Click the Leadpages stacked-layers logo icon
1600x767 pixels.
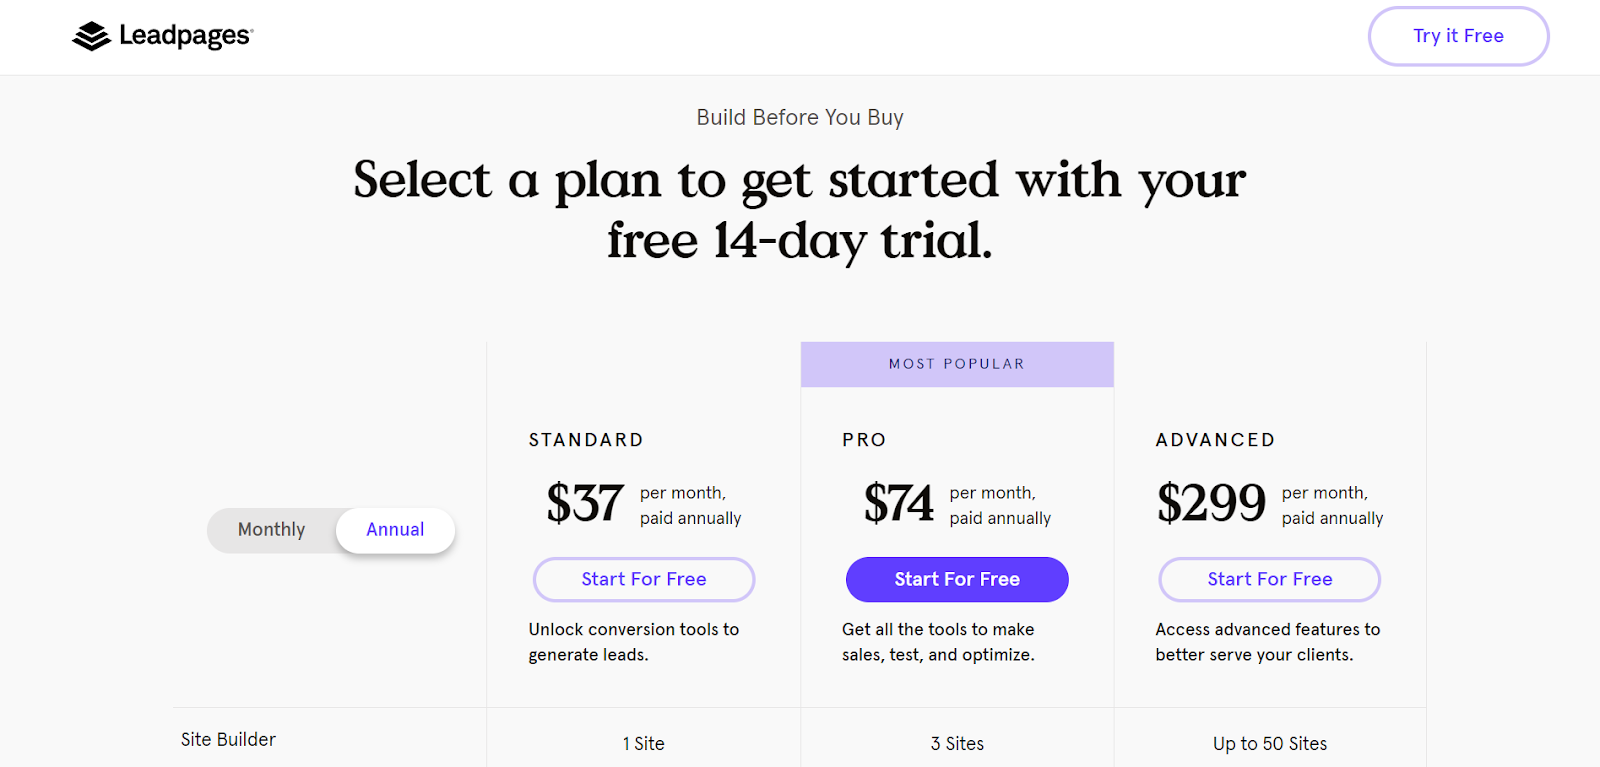point(91,36)
